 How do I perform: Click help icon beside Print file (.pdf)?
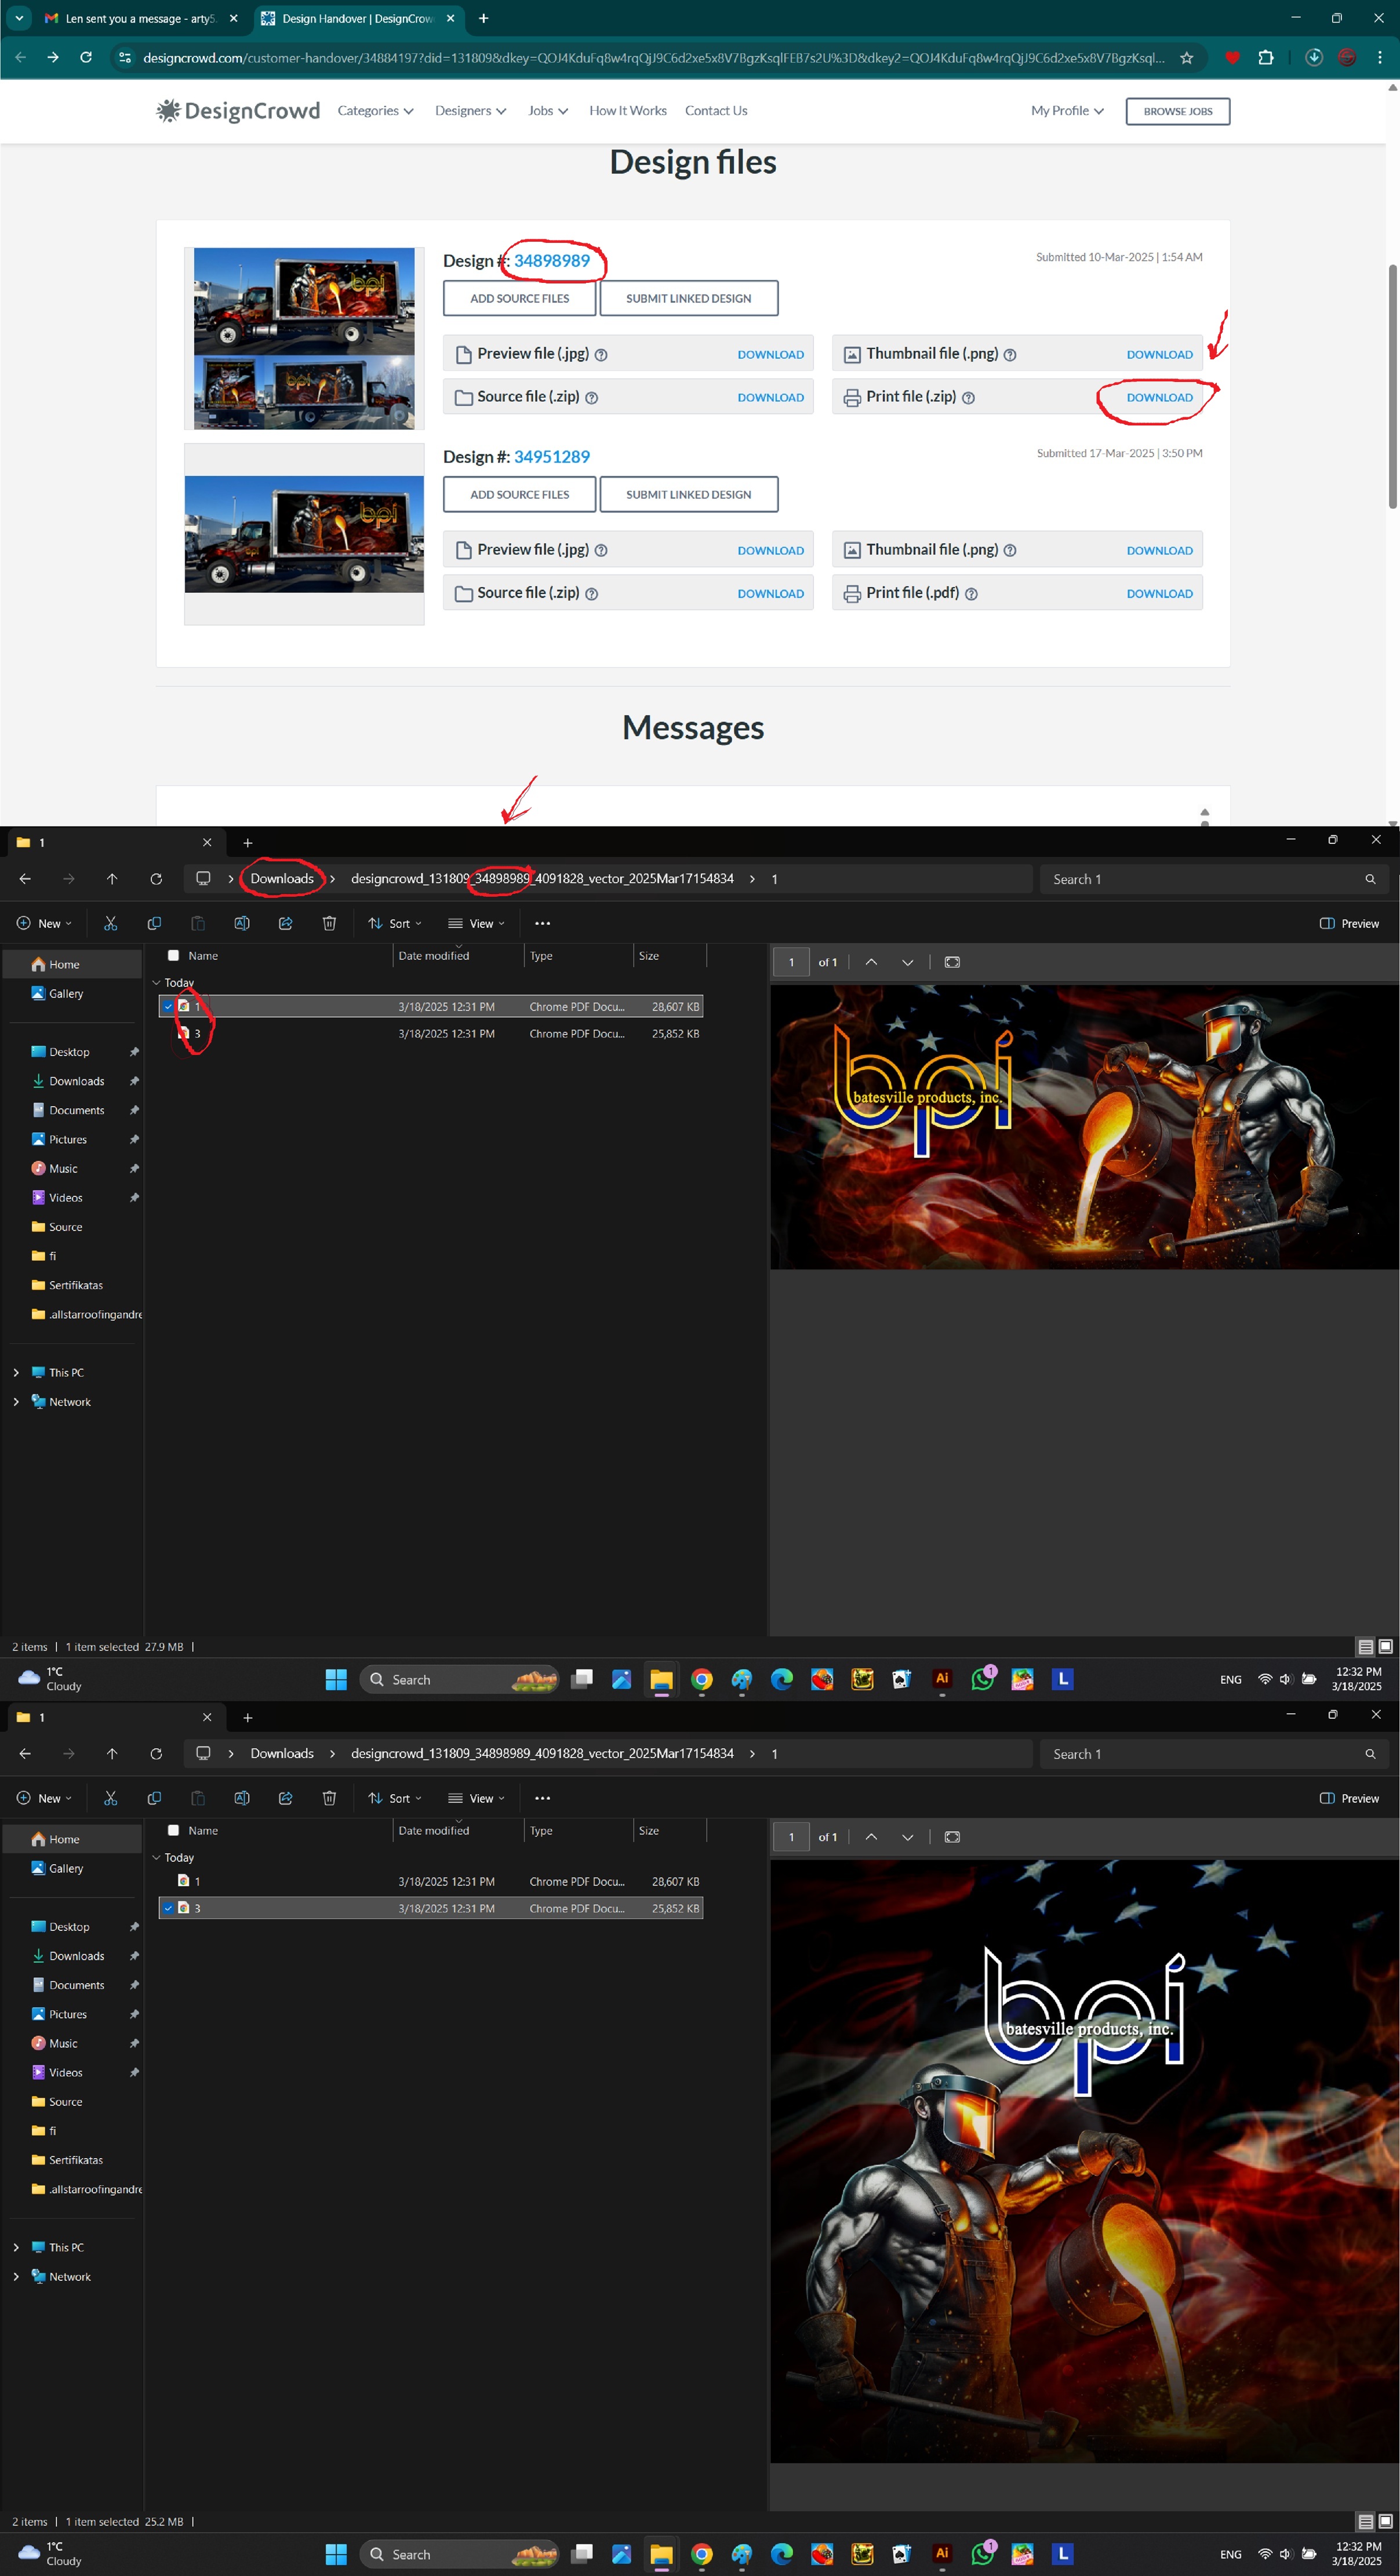[x=971, y=594]
